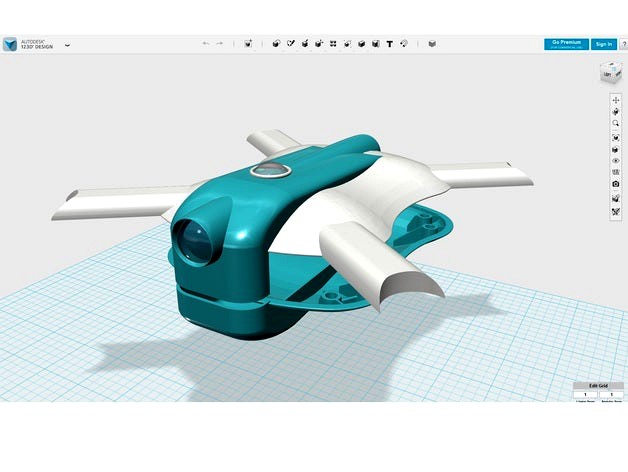Open the Pattern tools icon

coord(333,44)
